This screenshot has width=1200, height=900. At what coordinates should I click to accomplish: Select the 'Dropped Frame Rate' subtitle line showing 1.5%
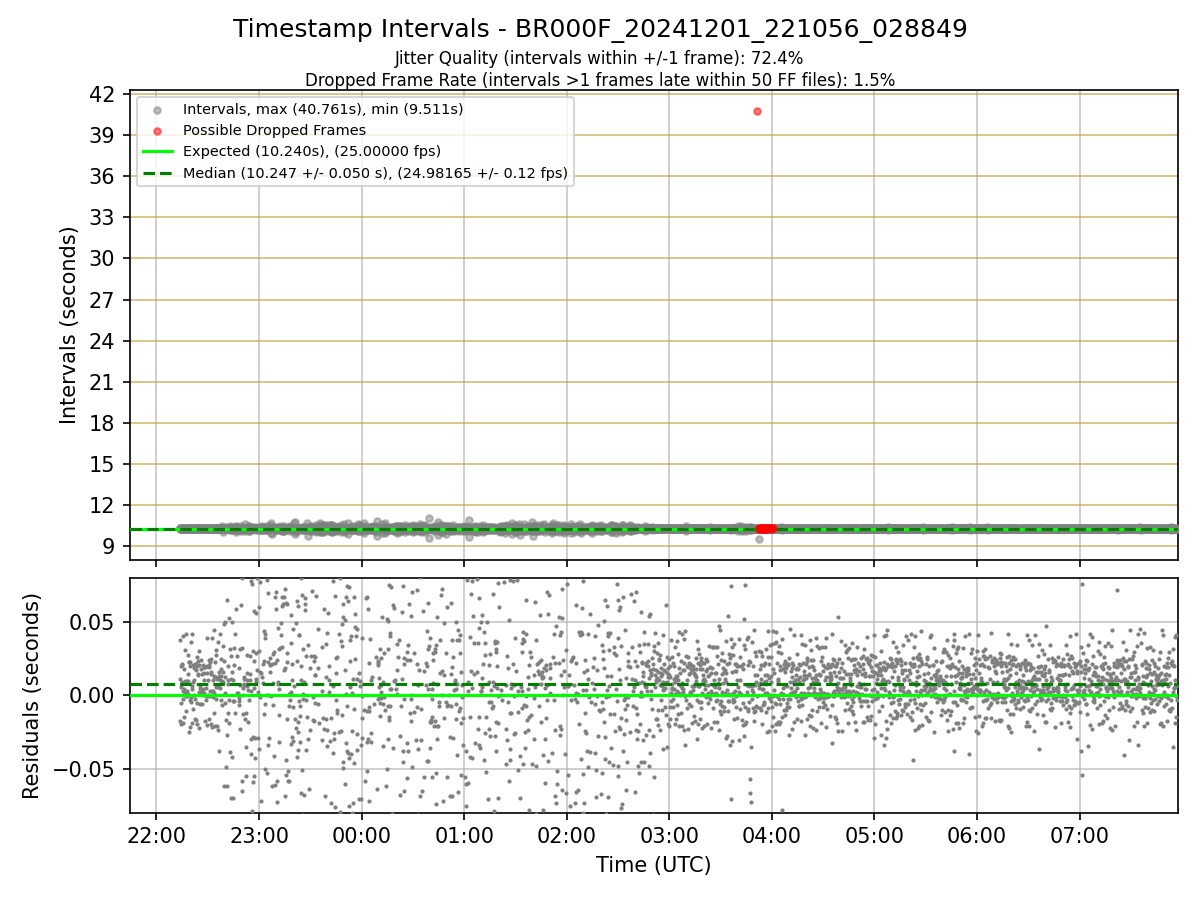click(600, 80)
